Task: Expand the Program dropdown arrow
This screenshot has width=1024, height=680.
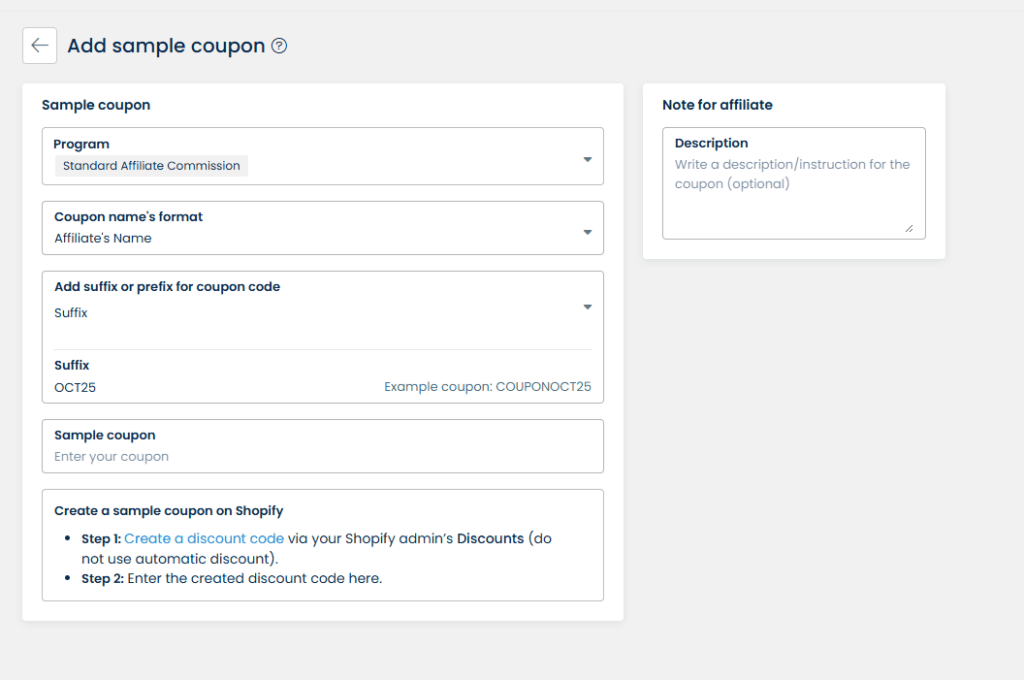Action: pos(587,159)
